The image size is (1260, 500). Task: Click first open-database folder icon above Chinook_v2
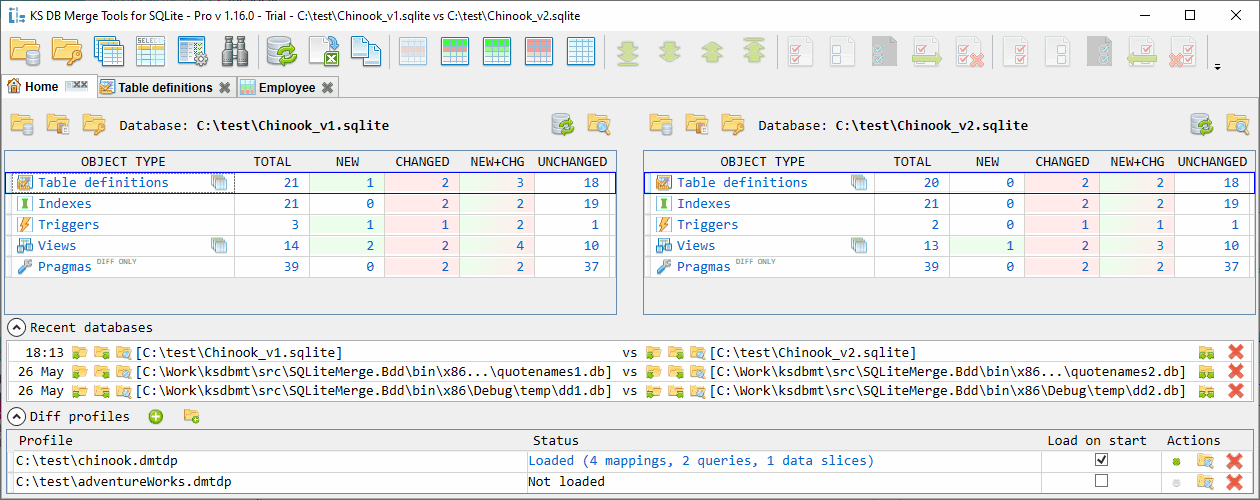661,125
